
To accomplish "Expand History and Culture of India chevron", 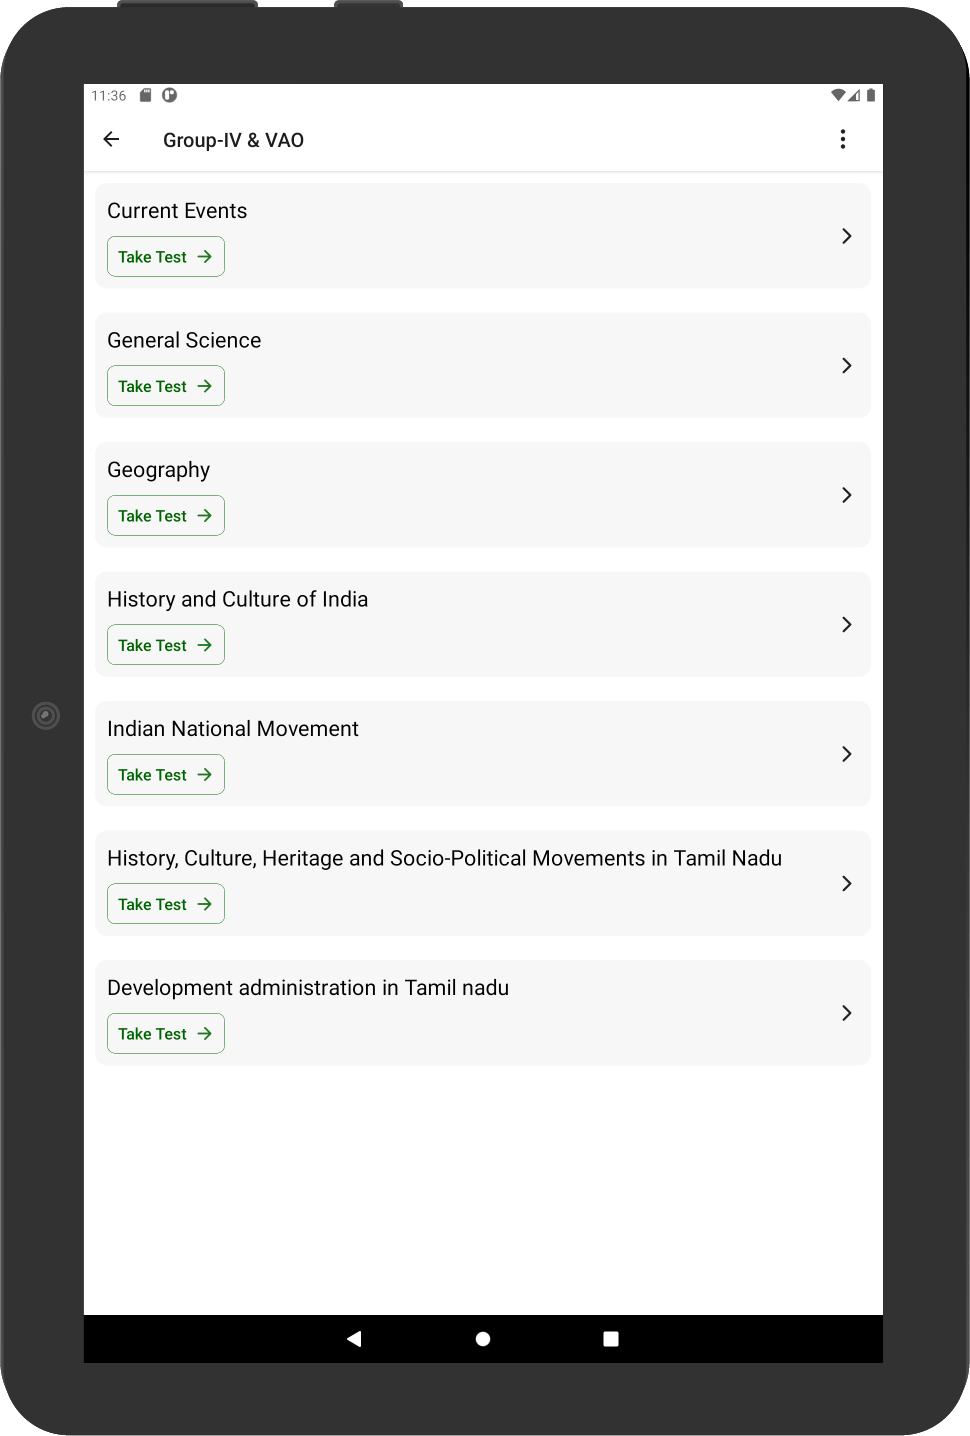I will pos(846,625).
